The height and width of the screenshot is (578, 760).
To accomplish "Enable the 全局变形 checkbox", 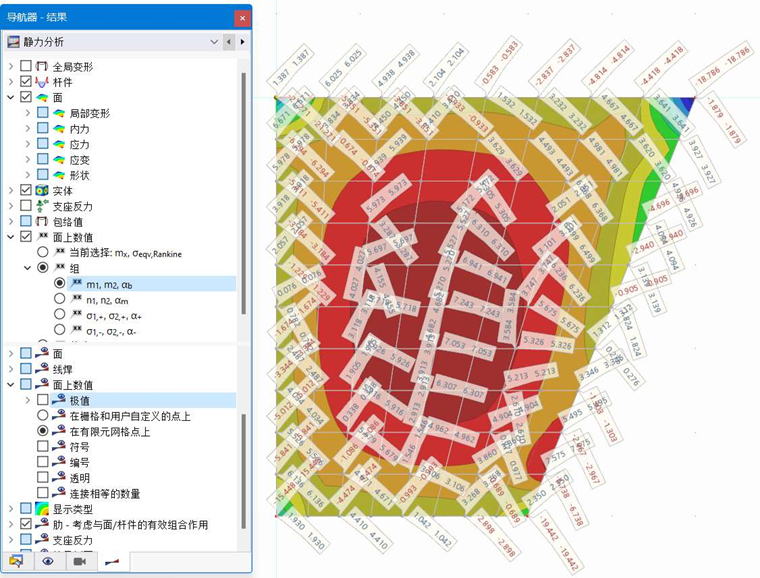I will coord(26,66).
